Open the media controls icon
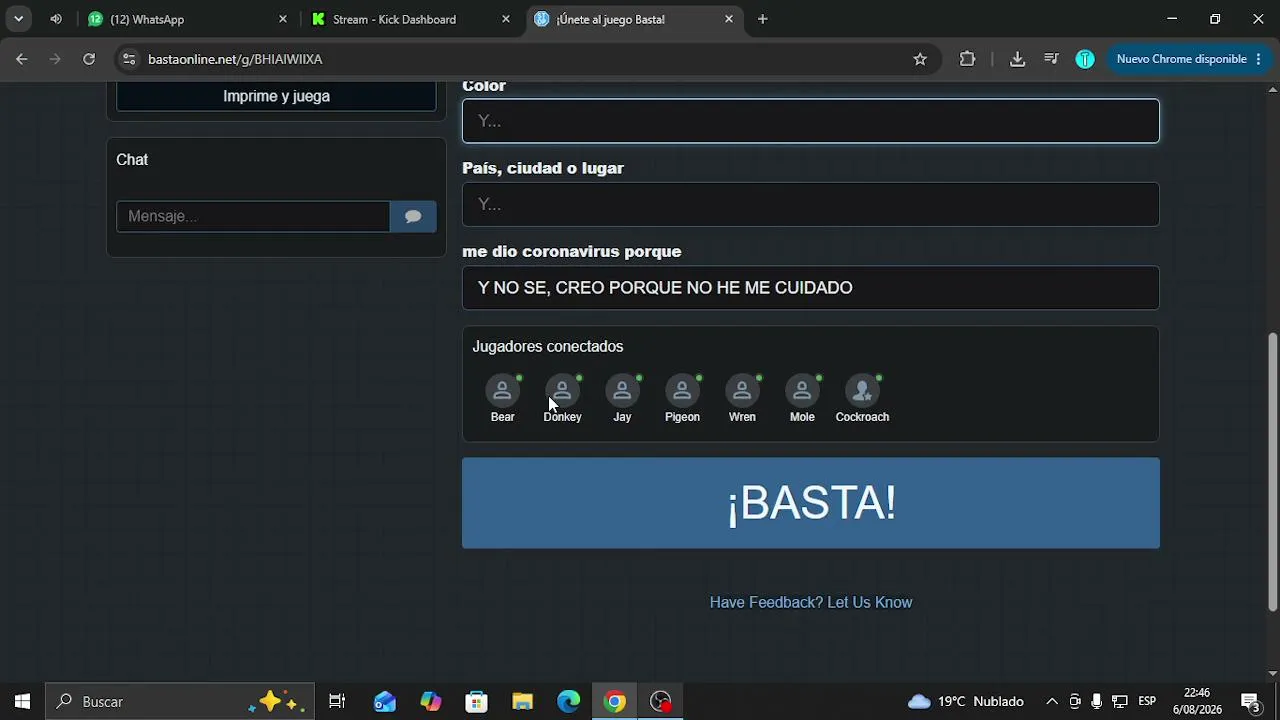Screen dimensions: 1280x720 tap(1051, 59)
